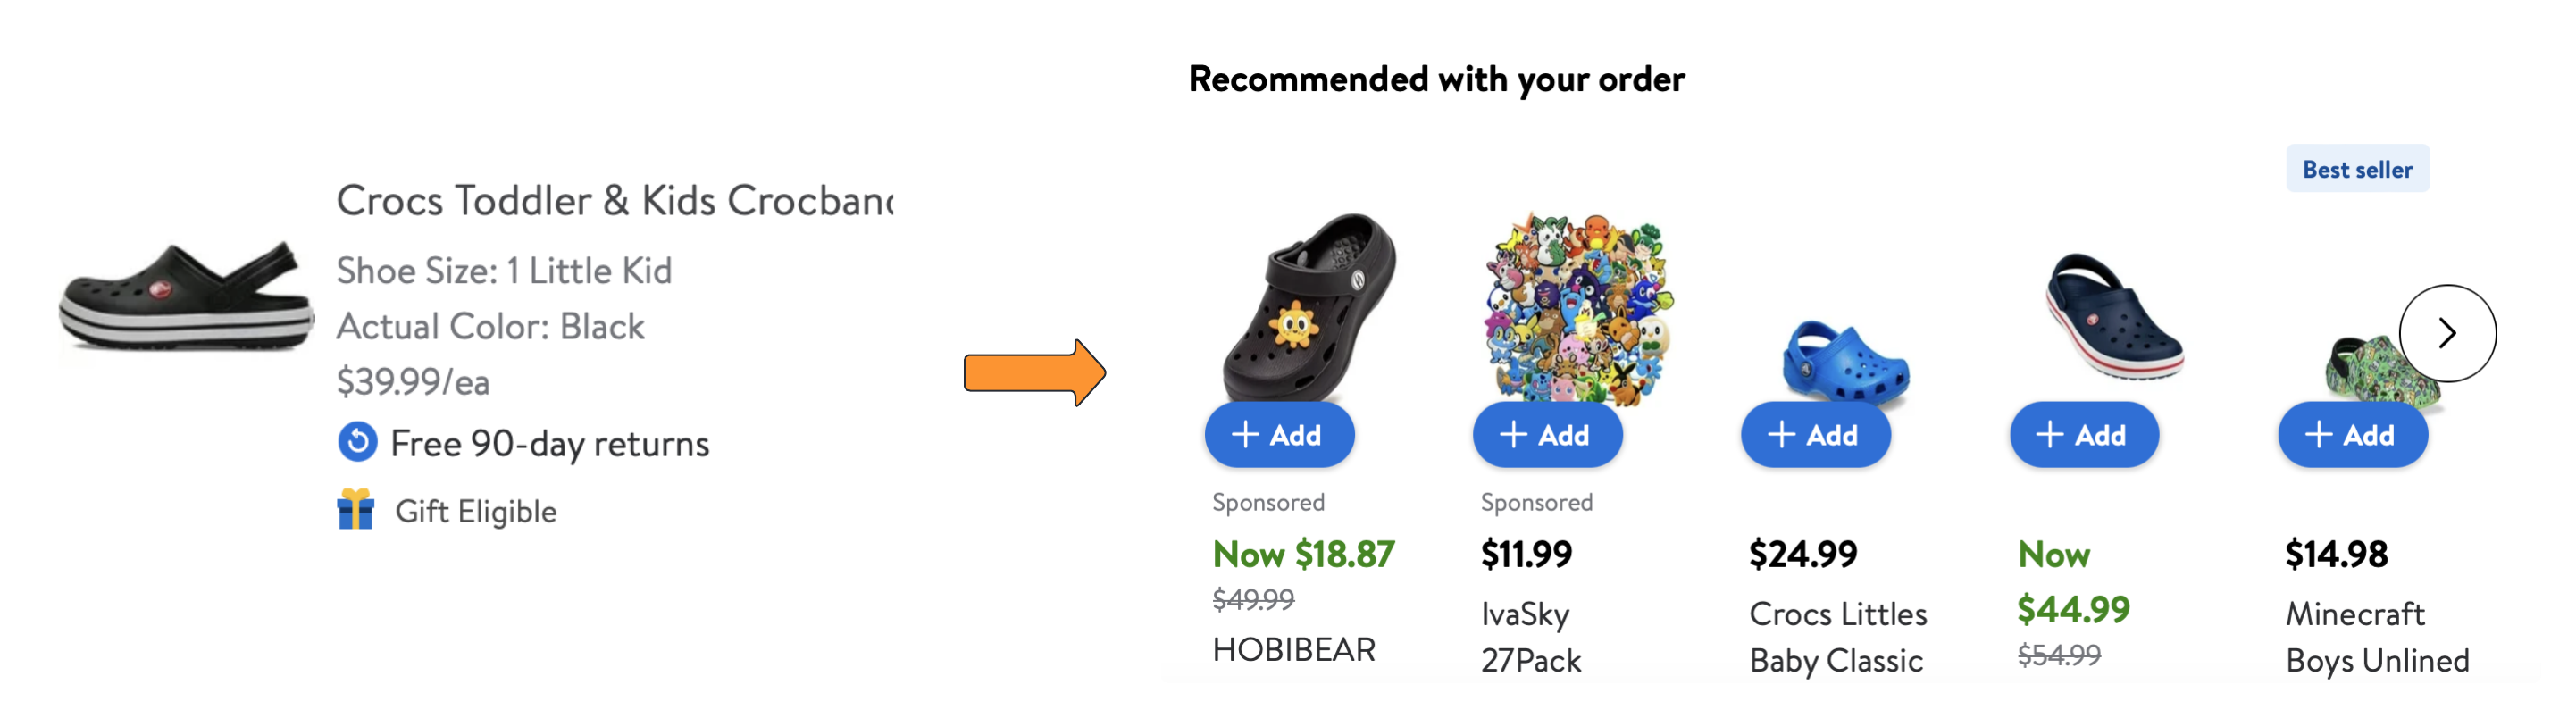Open the HOBIBEAR product name link
This screenshot has height=718, width=2576.
1293,650
